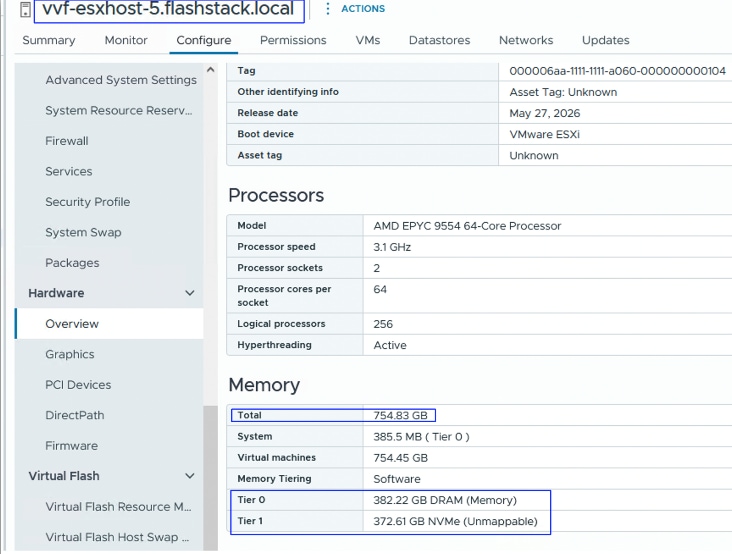Open Firmware under Hardware

click(71, 446)
